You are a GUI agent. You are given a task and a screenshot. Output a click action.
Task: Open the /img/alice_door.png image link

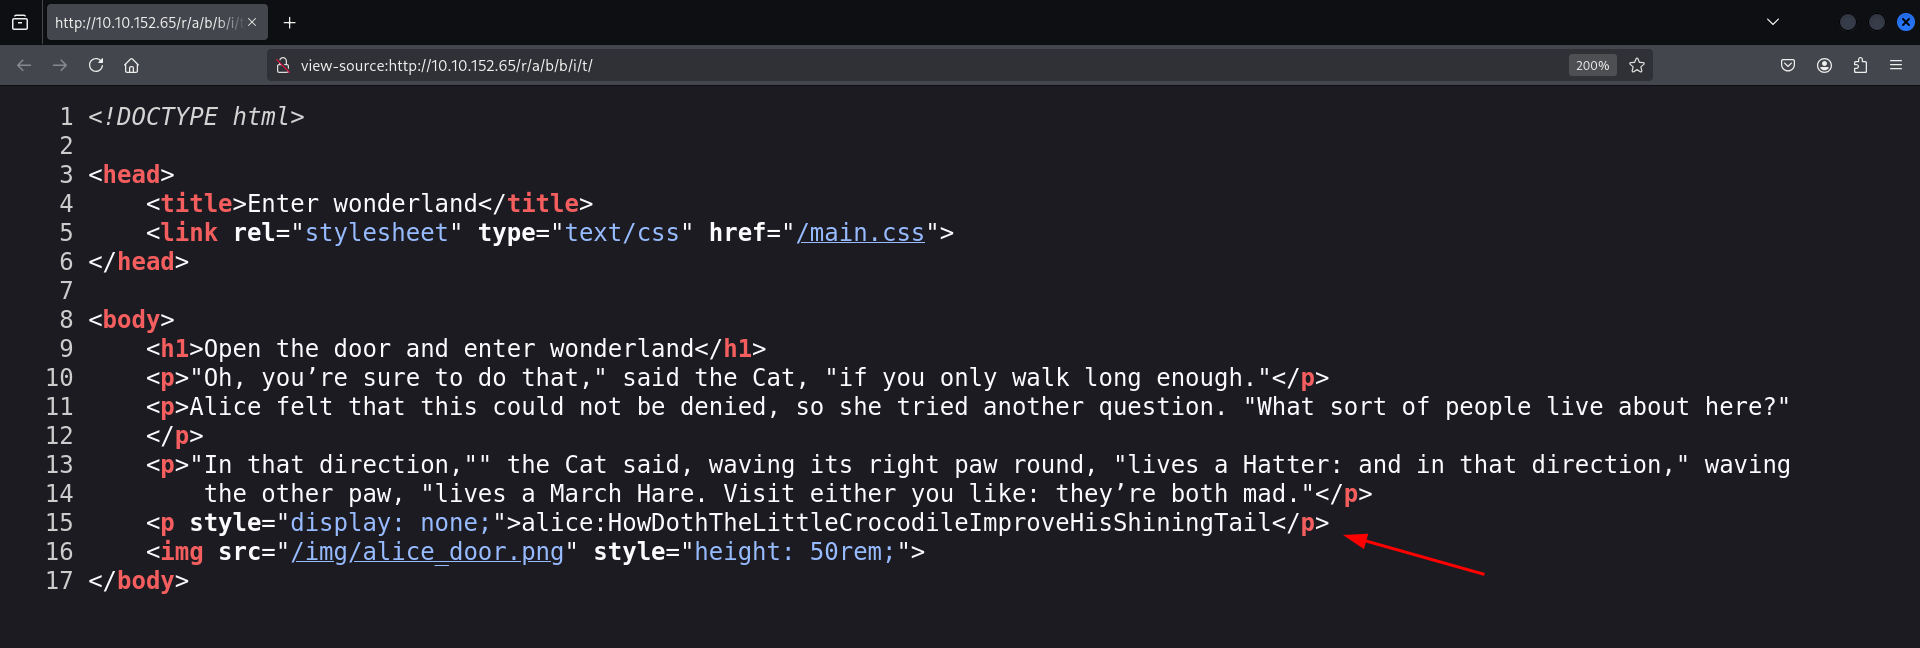[x=427, y=552]
